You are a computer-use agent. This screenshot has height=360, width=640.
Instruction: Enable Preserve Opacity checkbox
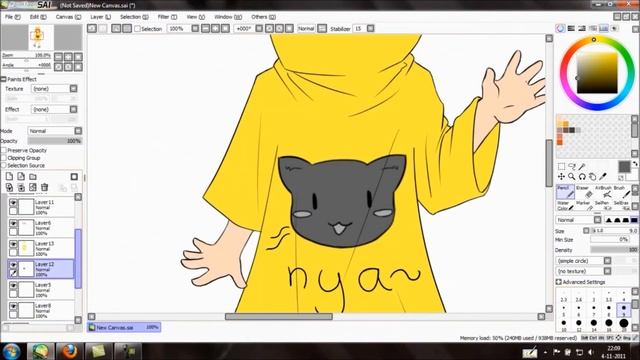(4, 150)
